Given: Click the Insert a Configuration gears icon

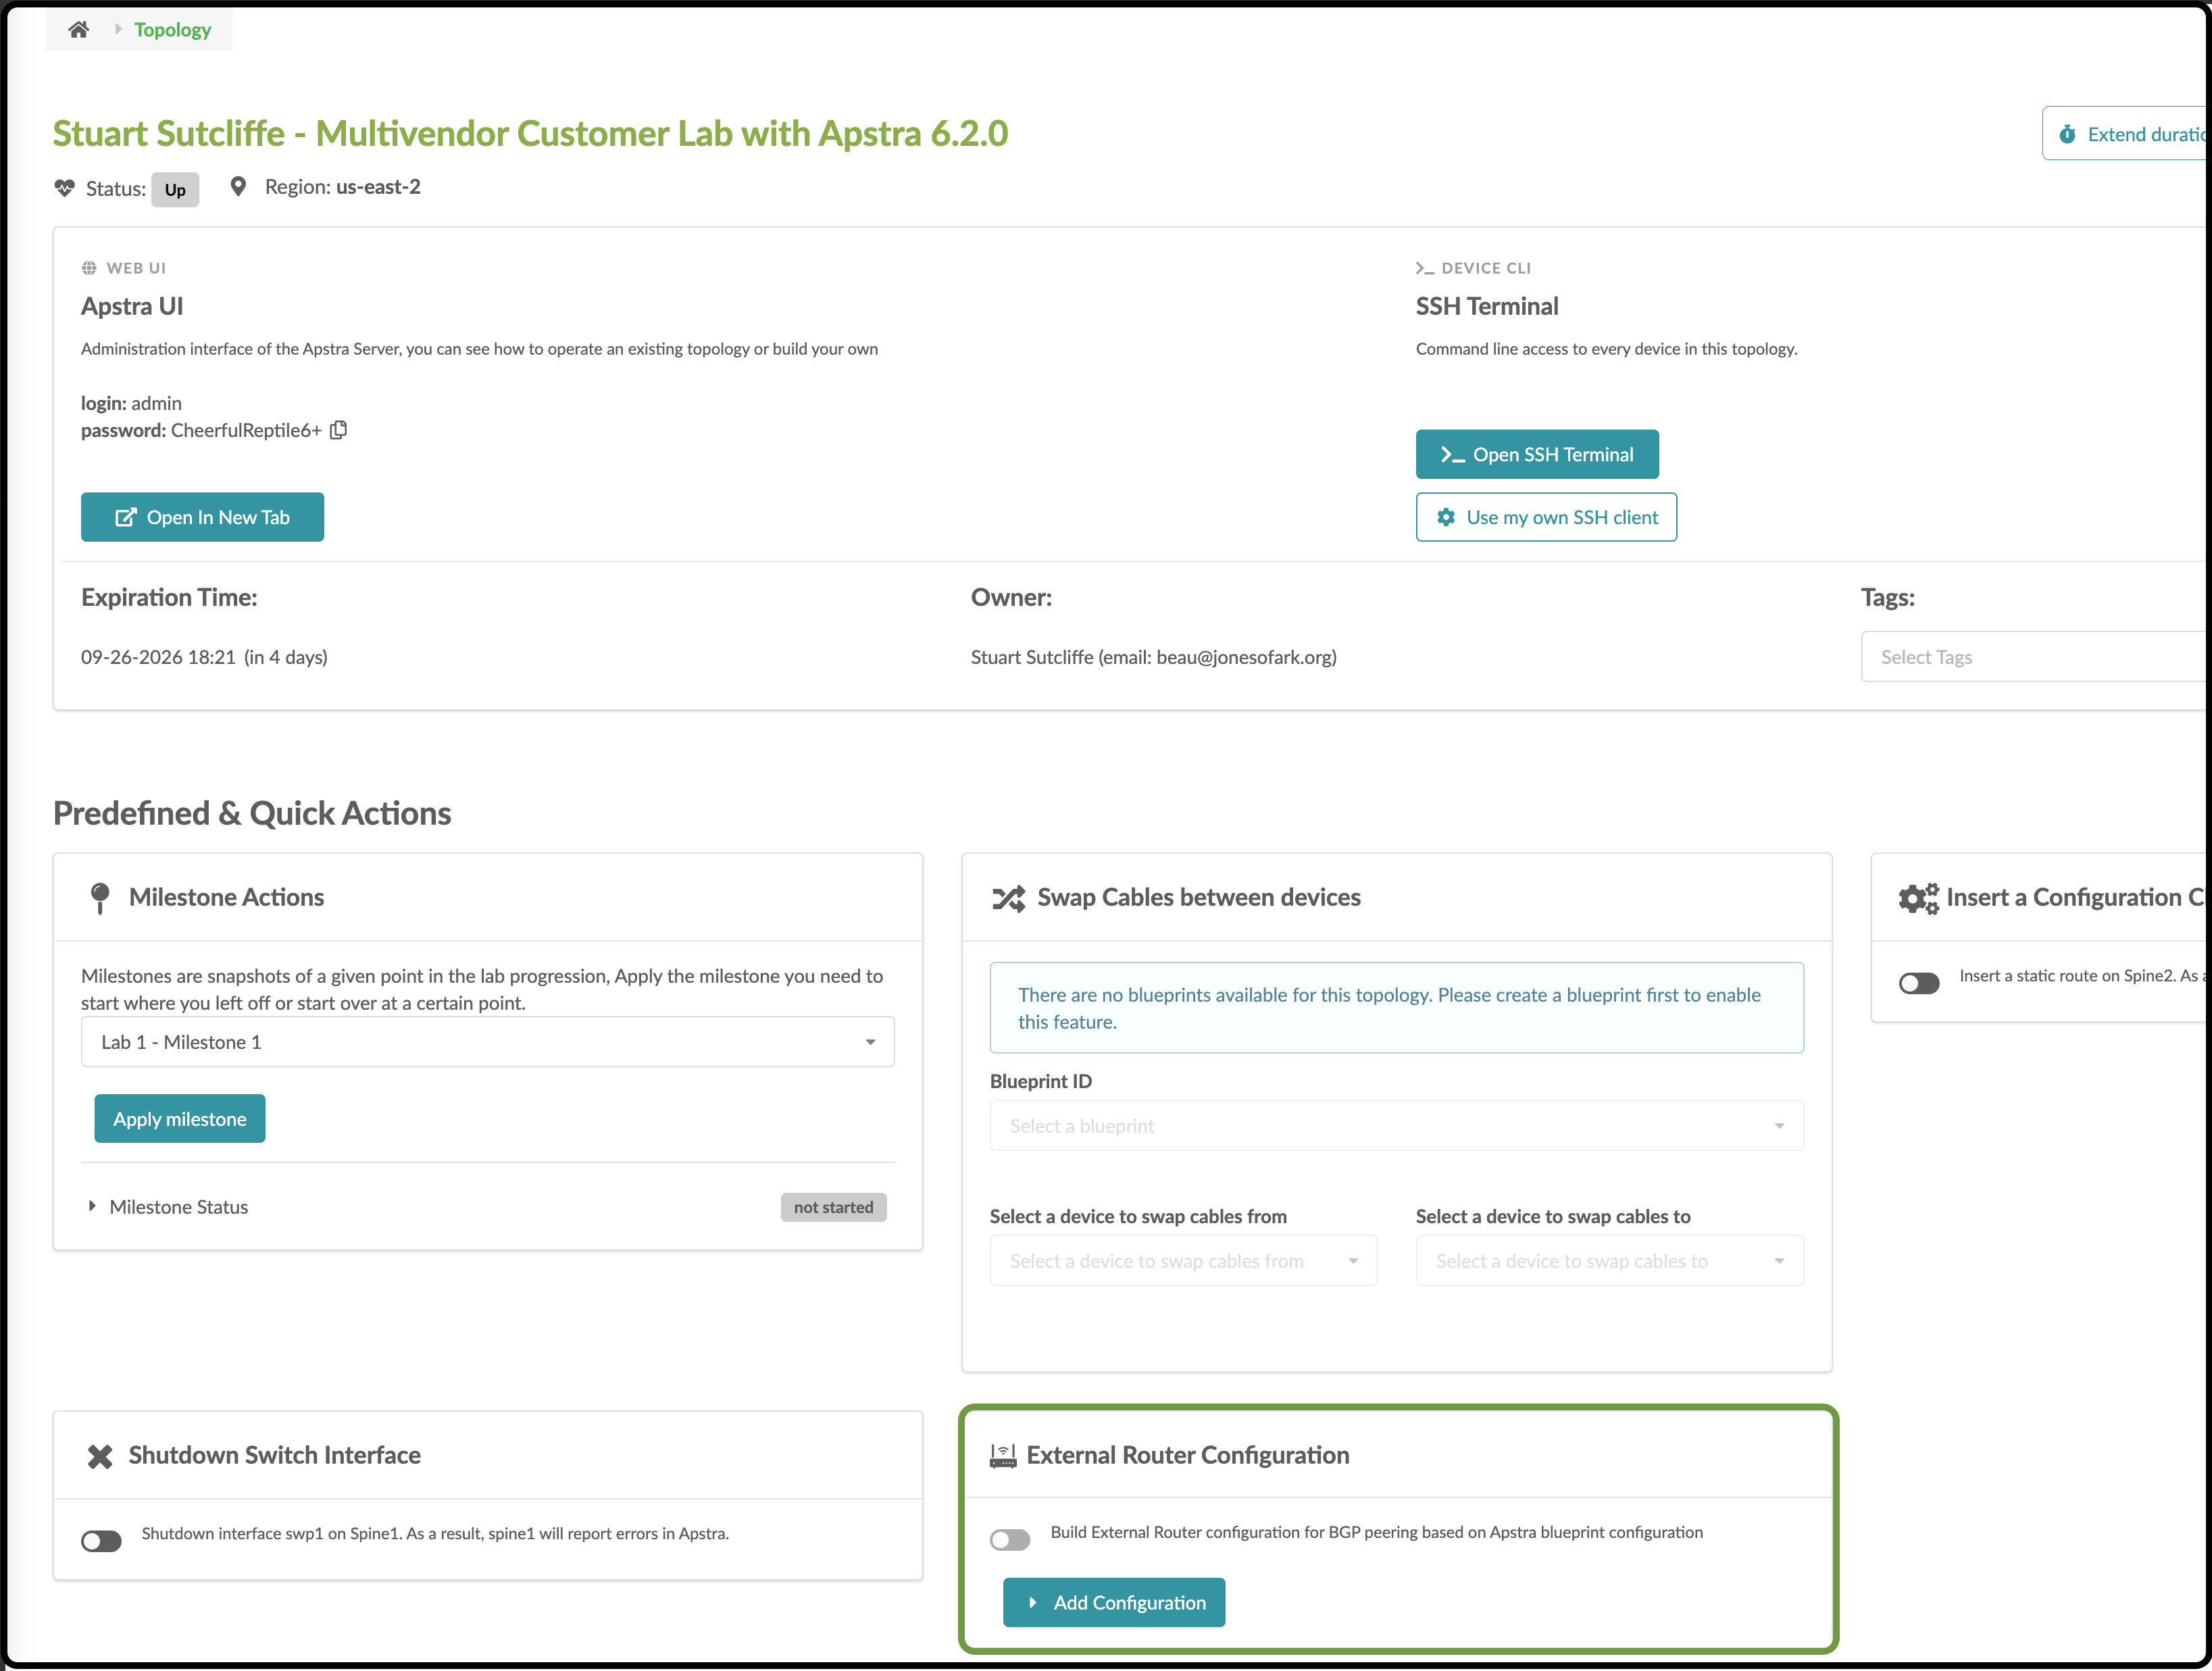Looking at the screenshot, I should (1918, 898).
